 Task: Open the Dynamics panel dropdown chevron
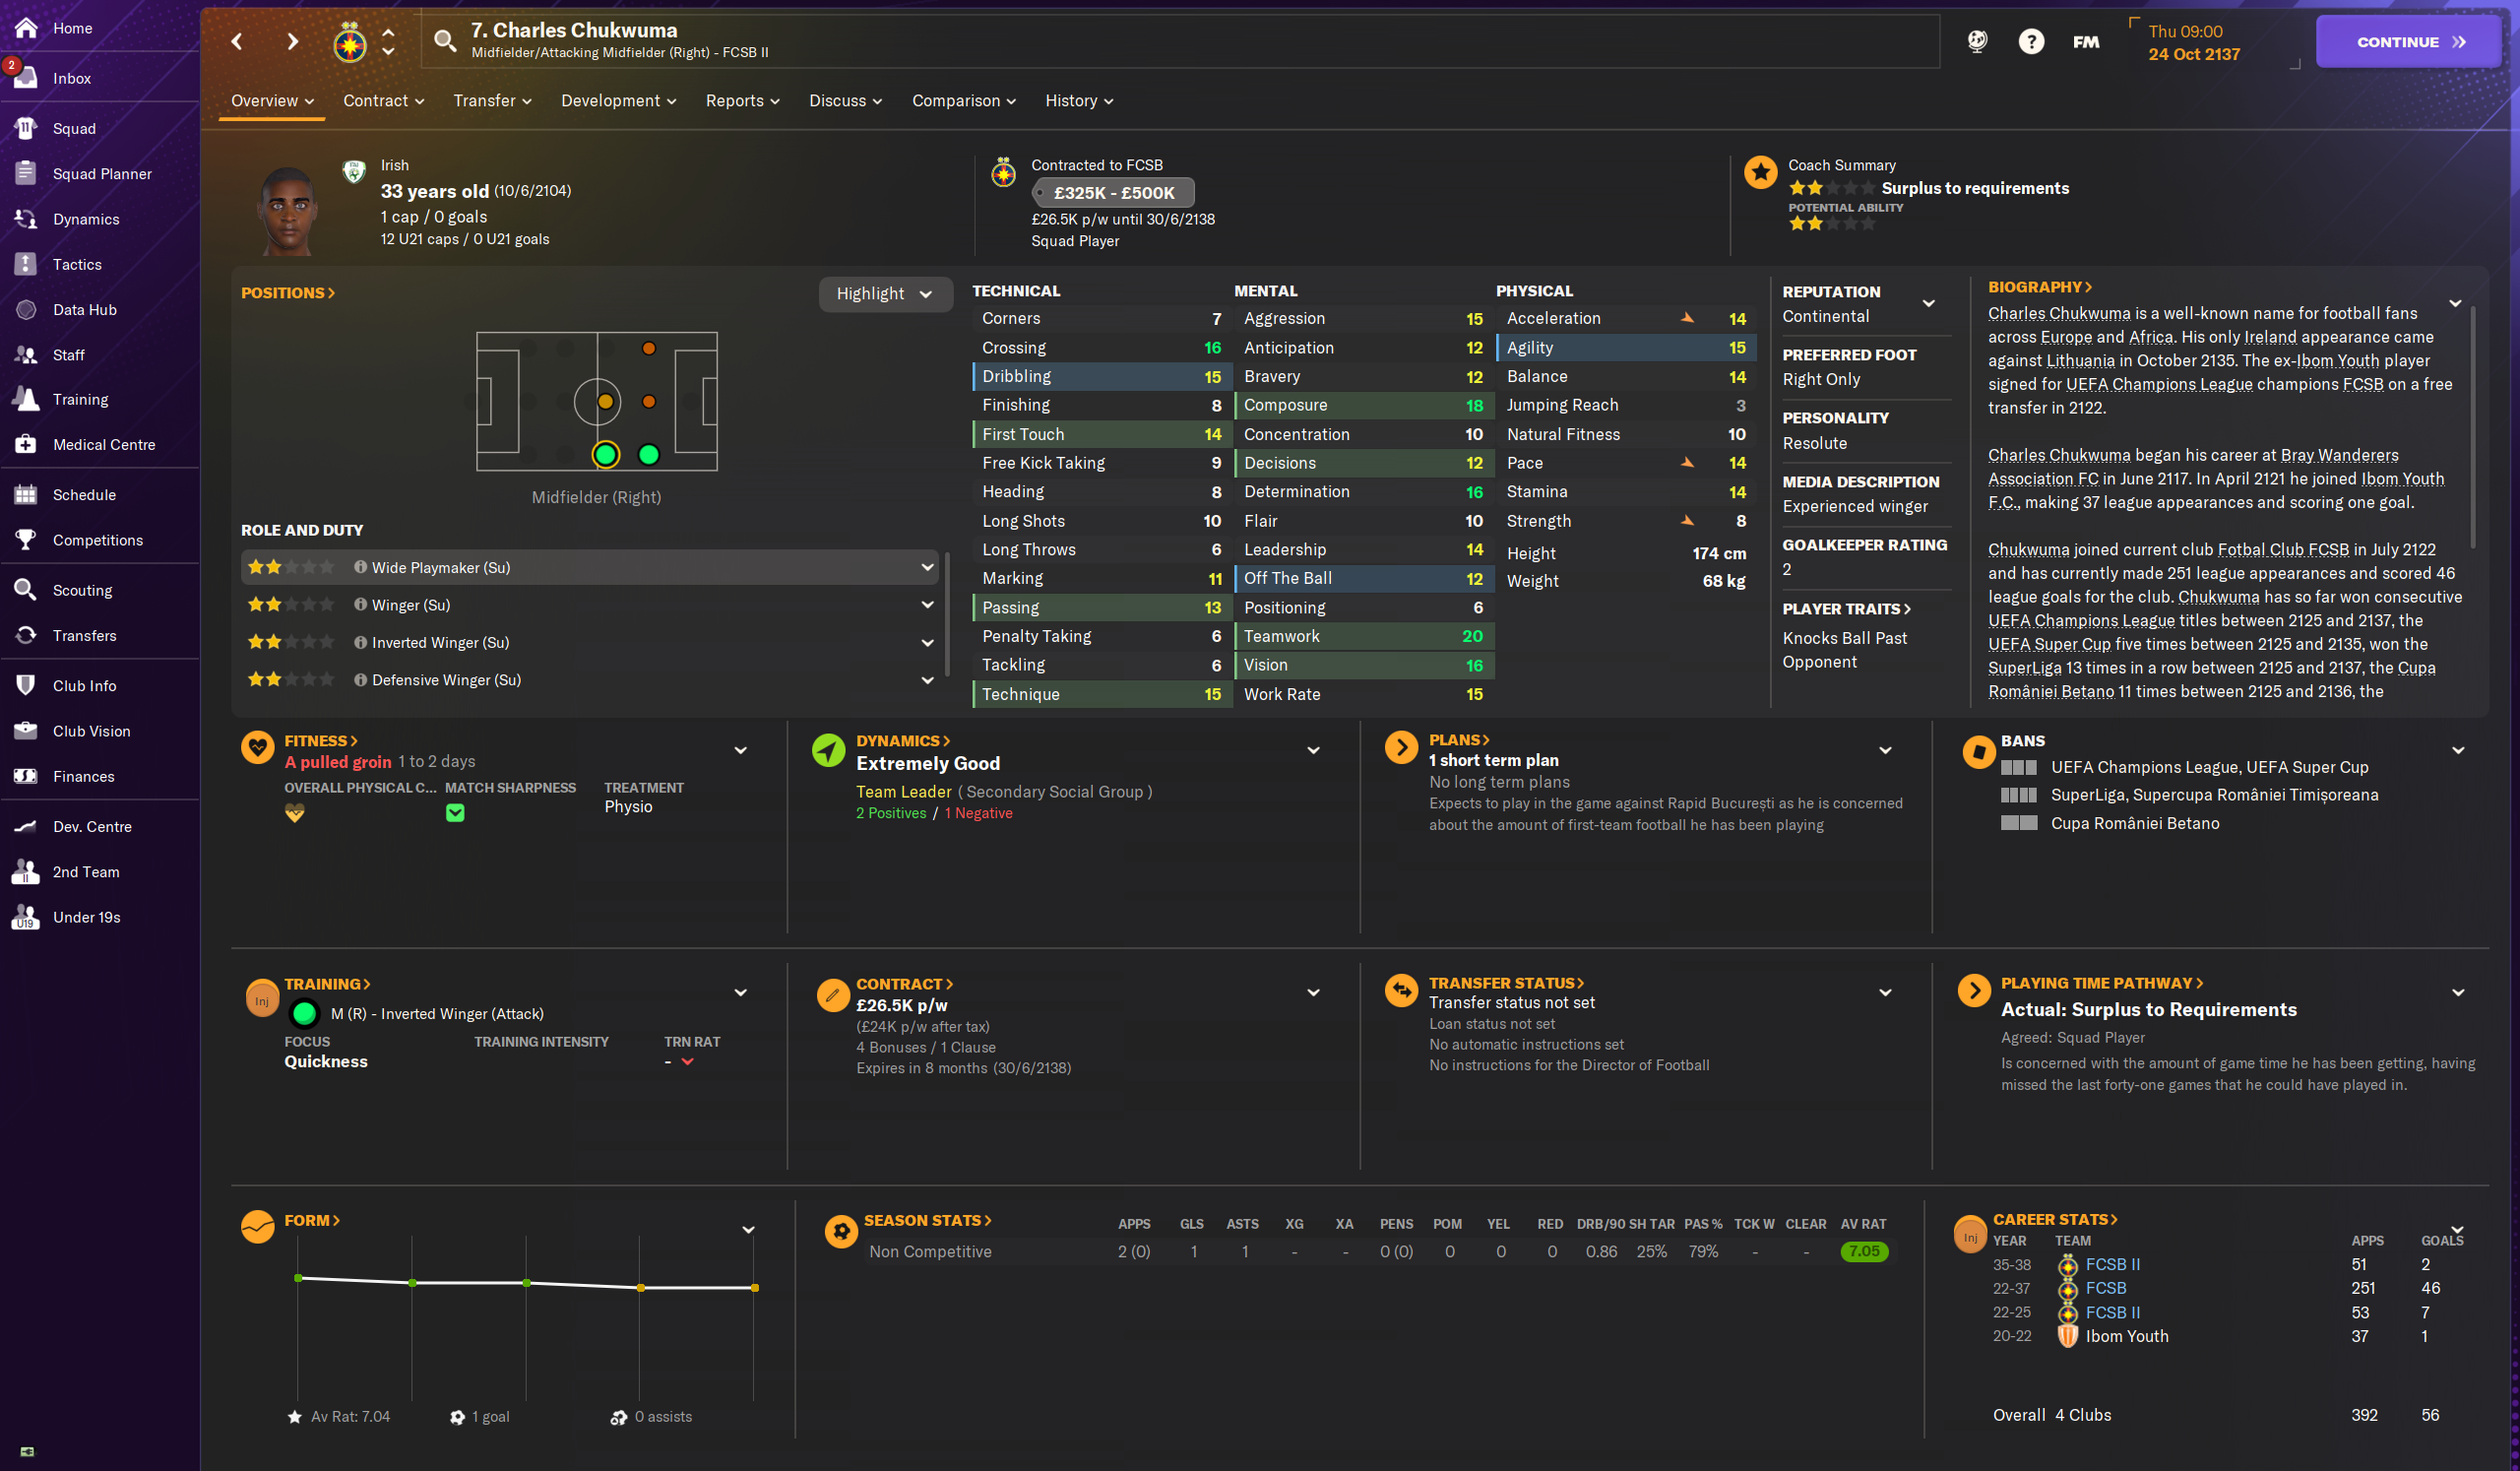(1313, 750)
